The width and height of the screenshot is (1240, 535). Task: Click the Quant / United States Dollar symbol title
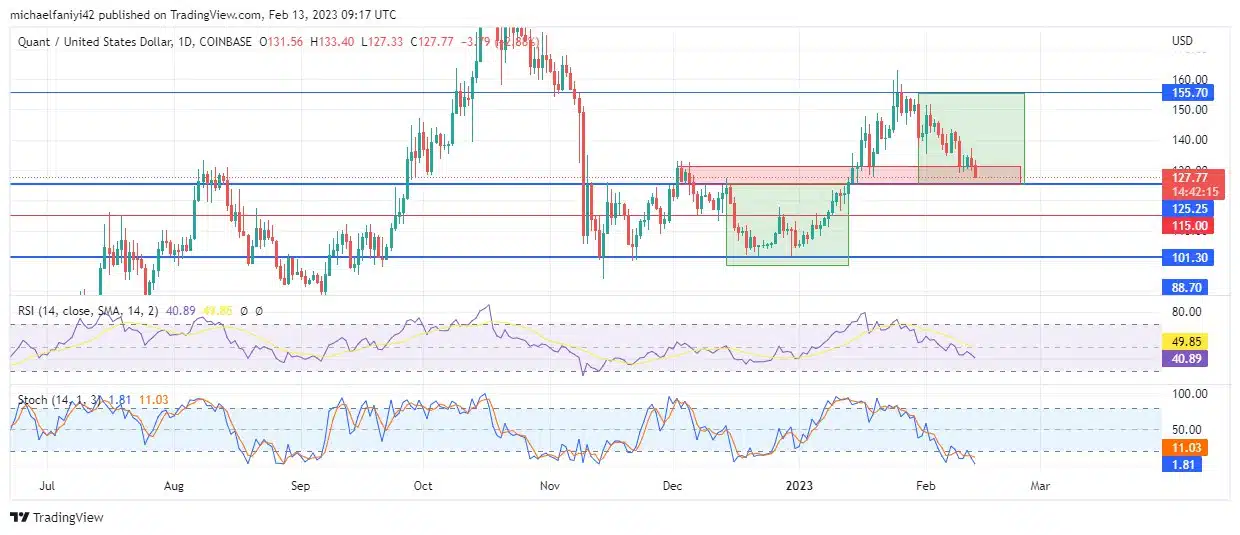click(x=99, y=42)
